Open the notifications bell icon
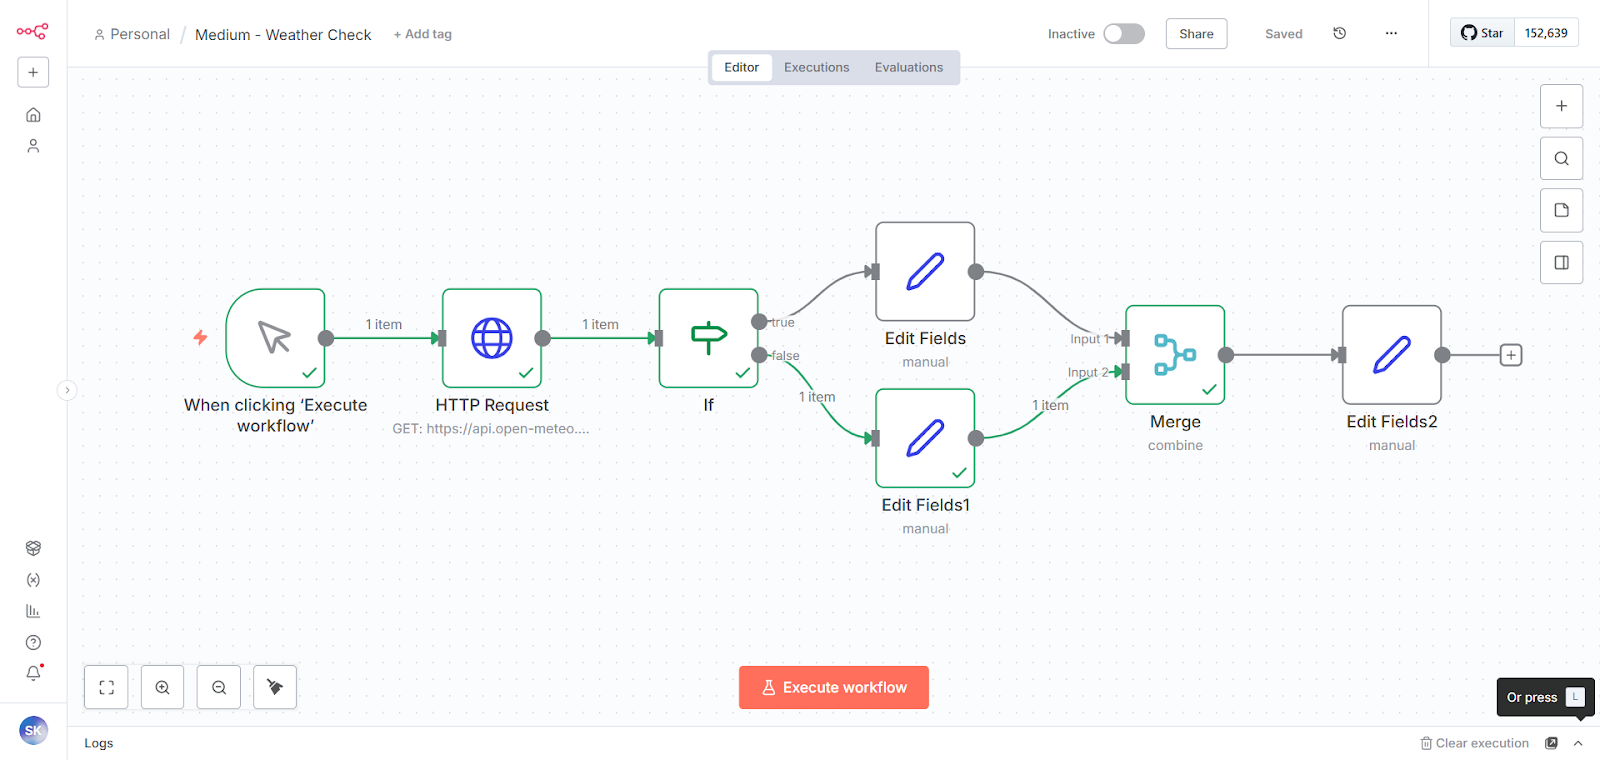This screenshot has height=760, width=1600. (x=33, y=673)
